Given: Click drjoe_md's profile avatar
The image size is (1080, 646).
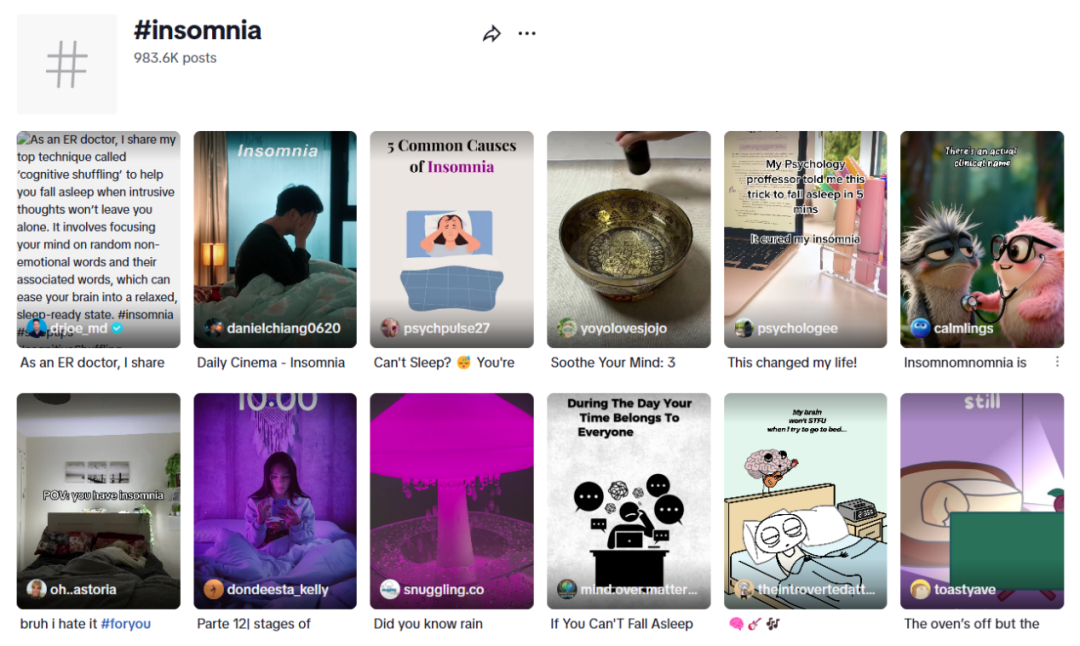Looking at the screenshot, I should tap(37, 328).
